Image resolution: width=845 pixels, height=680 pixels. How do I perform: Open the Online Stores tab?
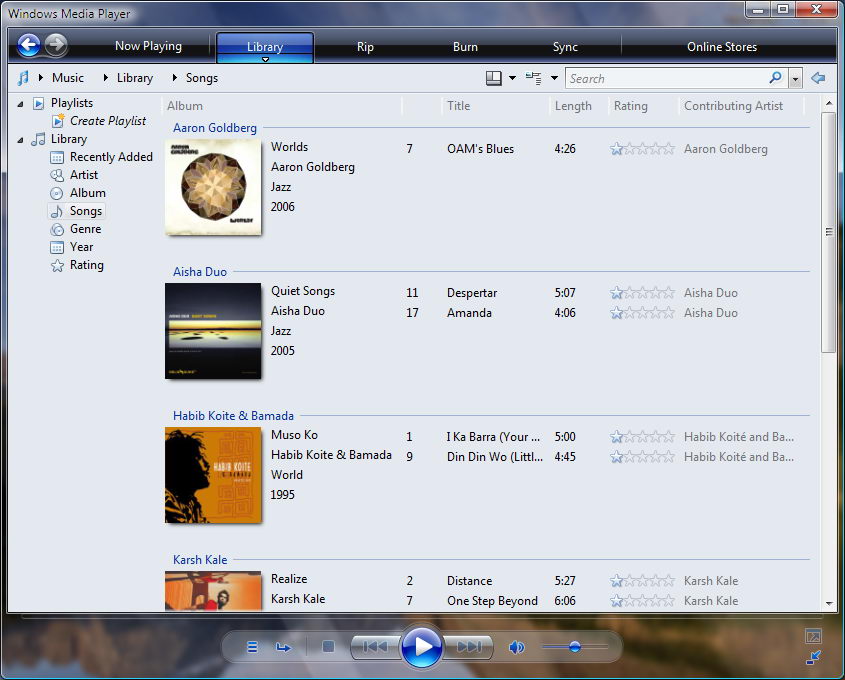(x=722, y=47)
